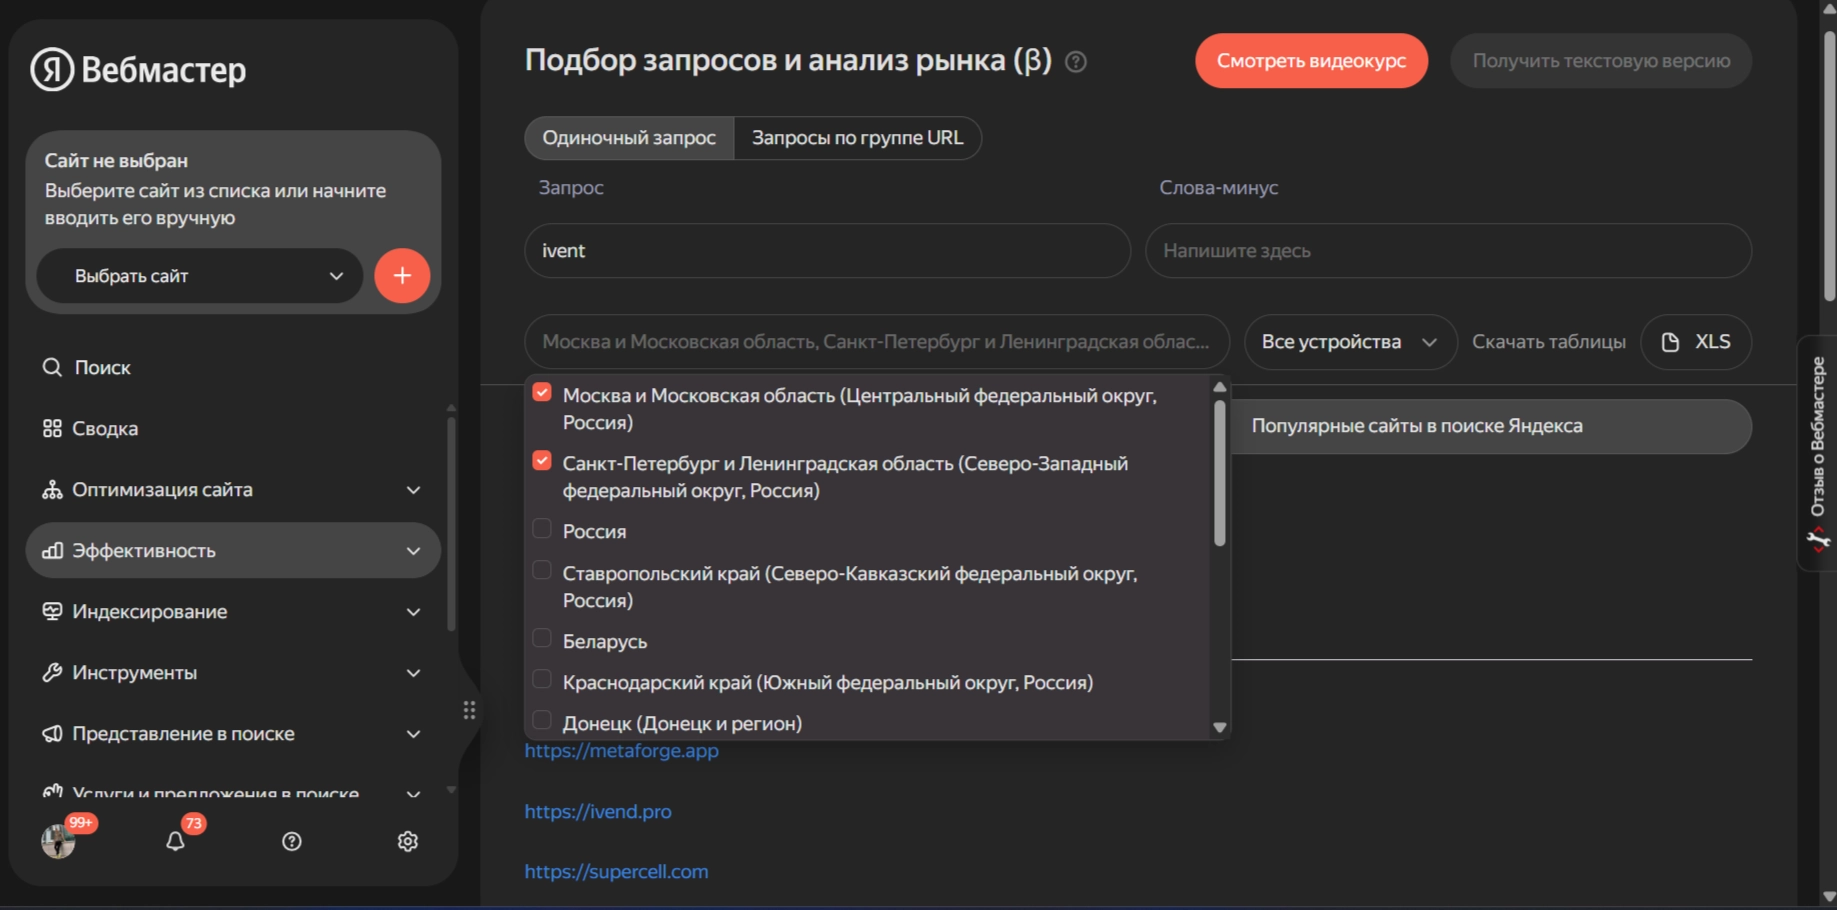Open the https://ivend.pro link
The width and height of the screenshot is (1837, 910).
598,811
